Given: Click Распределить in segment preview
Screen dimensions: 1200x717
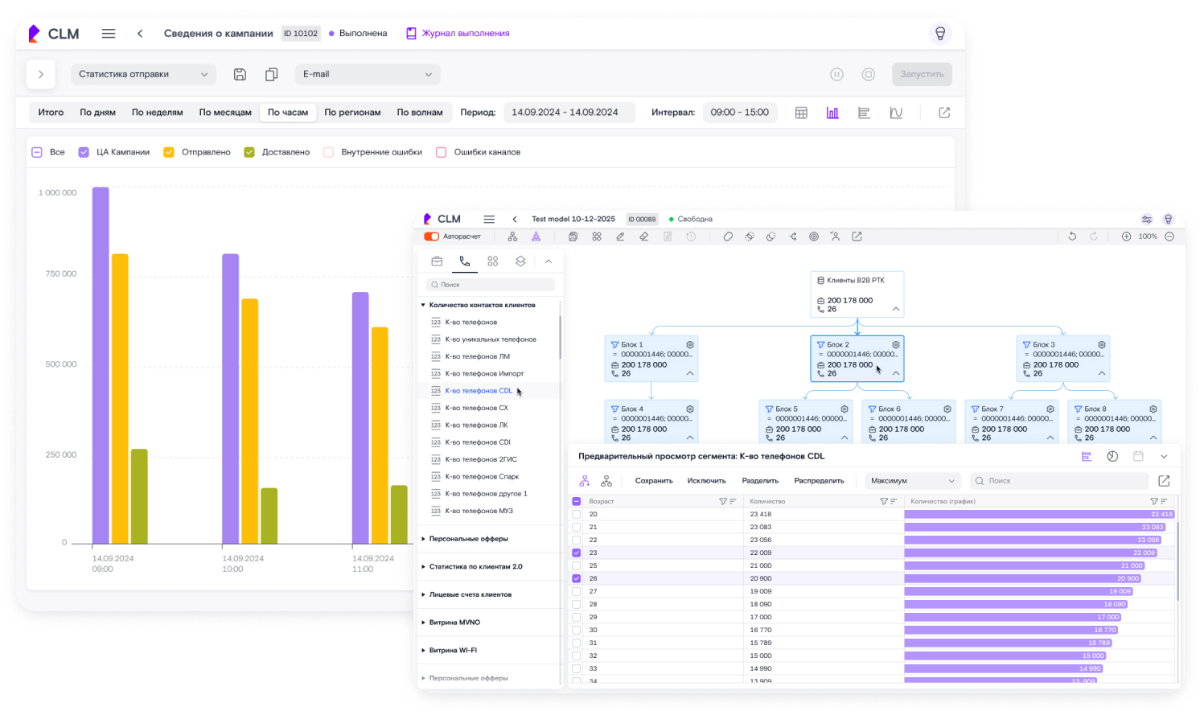Looking at the screenshot, I should tap(817, 481).
